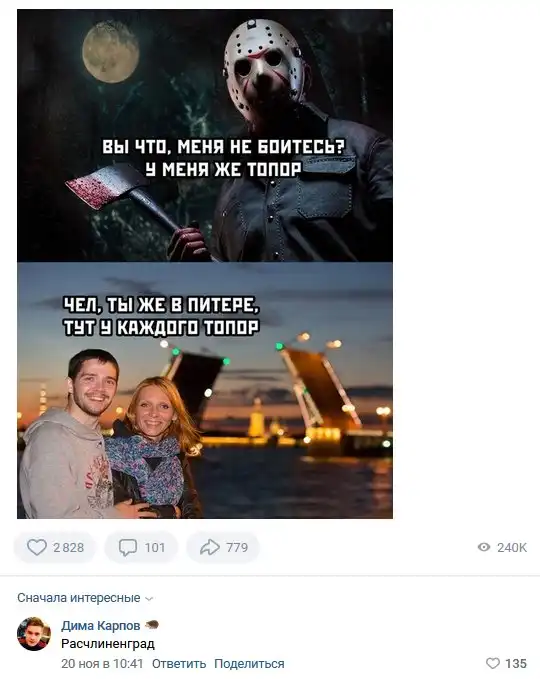Open comments via the speech bubble icon
The width and height of the screenshot is (540, 679).
[128, 547]
